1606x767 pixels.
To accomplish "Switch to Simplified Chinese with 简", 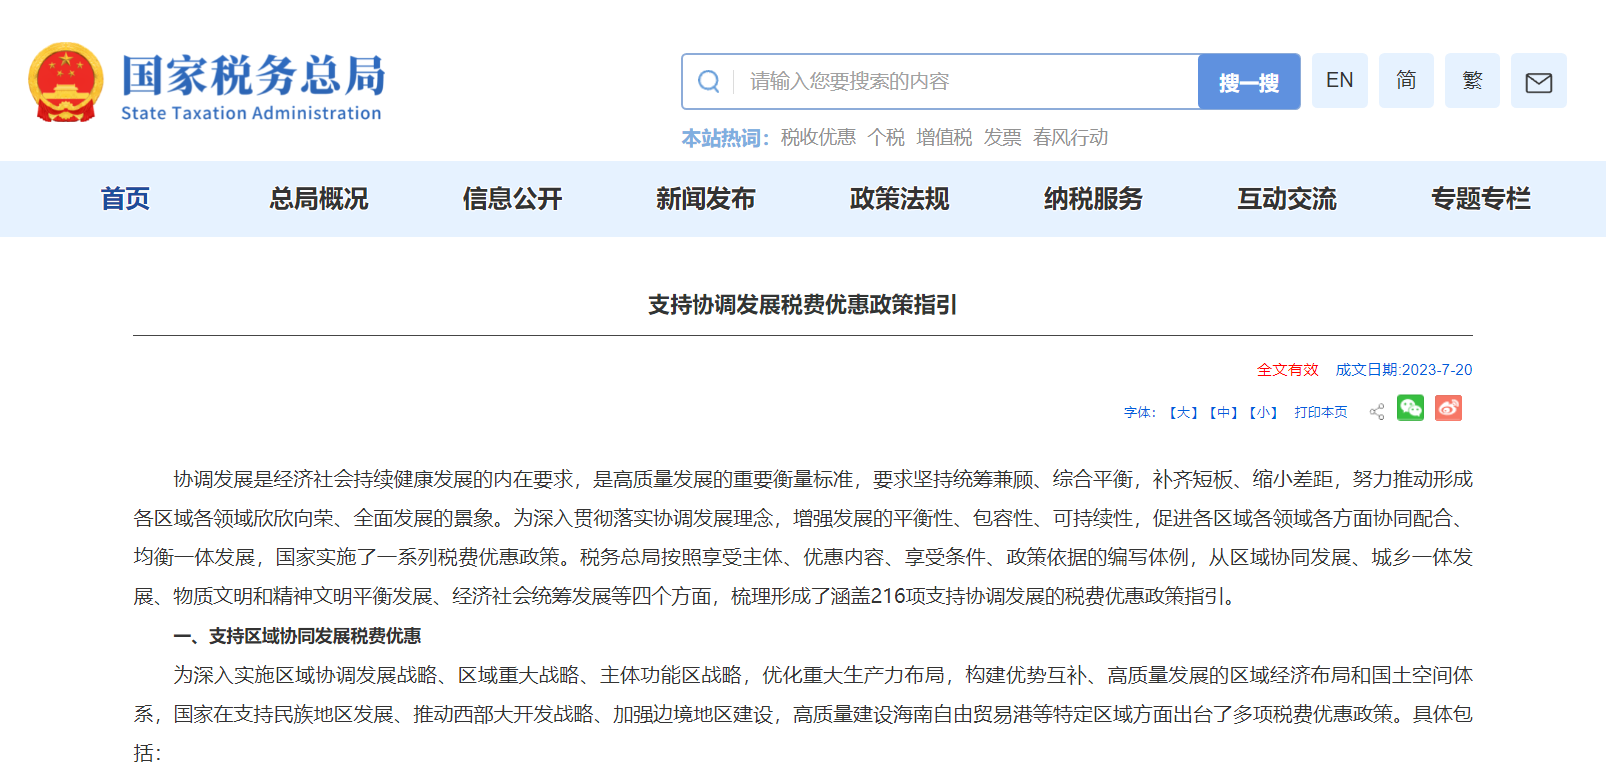I will coord(1406,81).
